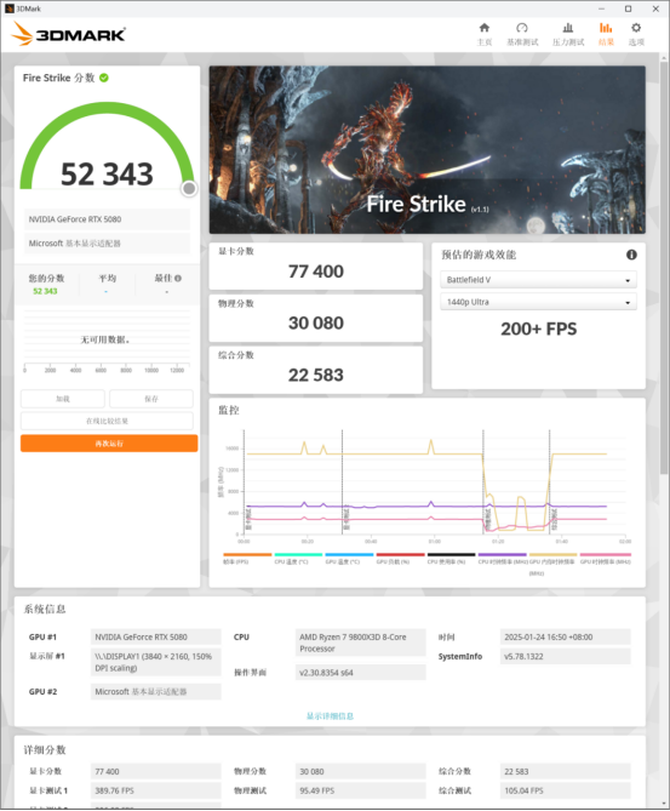Click the 200+ FPS estimate text
The height and width of the screenshot is (811, 670).
pos(538,329)
